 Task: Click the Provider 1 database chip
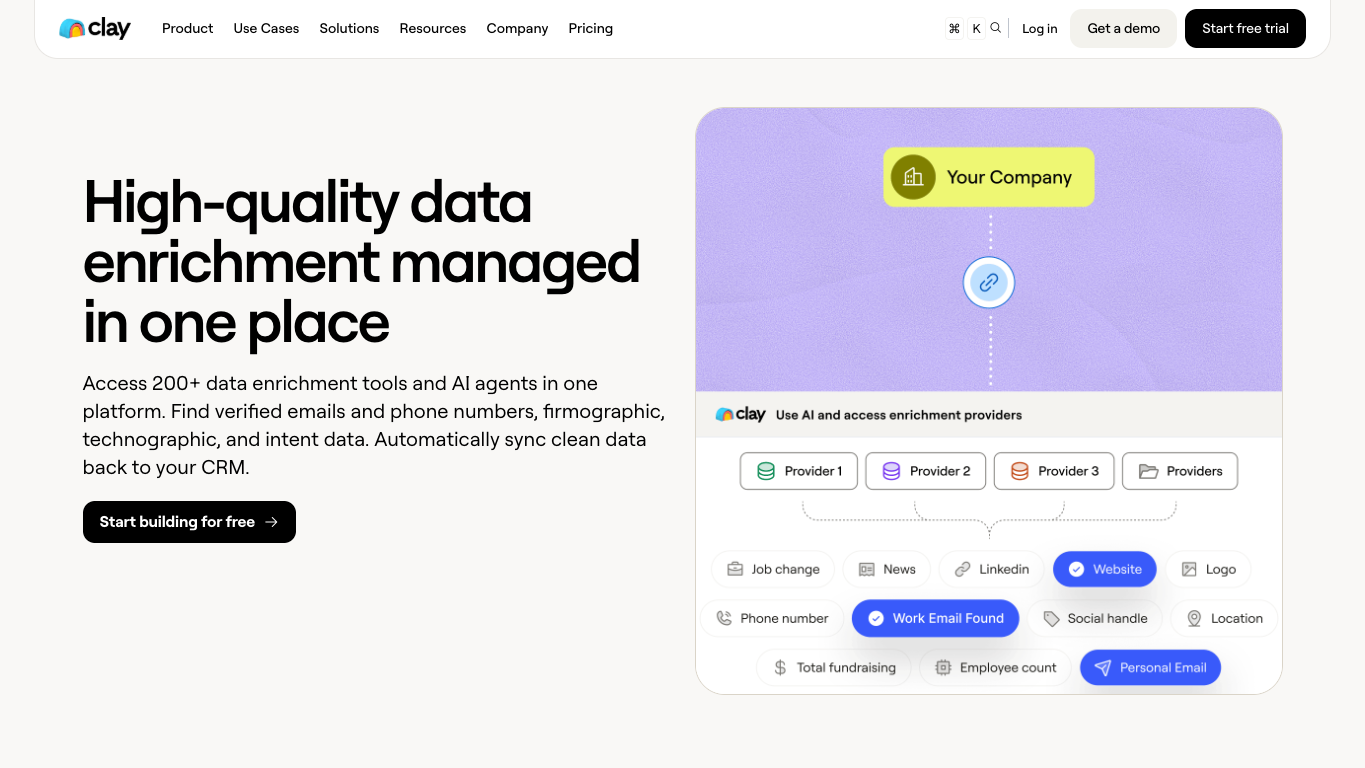799,471
